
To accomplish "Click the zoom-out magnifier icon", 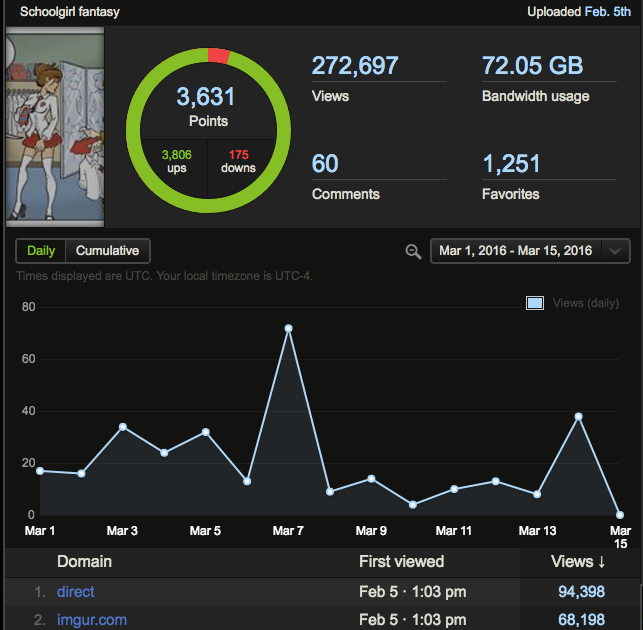I will pos(413,251).
